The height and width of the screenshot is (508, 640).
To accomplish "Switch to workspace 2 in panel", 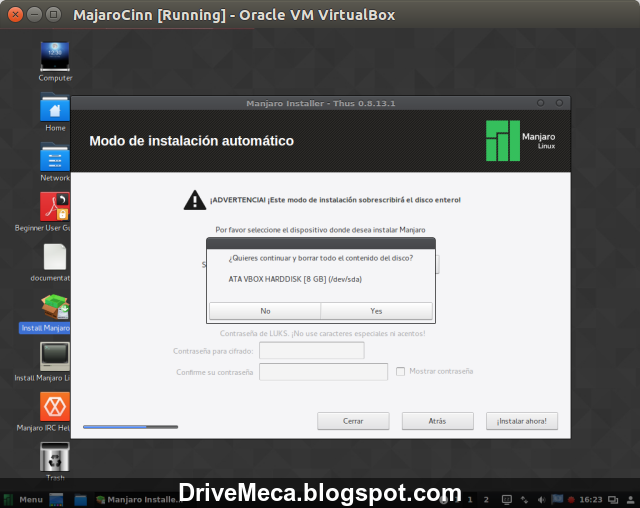I will click(486, 499).
